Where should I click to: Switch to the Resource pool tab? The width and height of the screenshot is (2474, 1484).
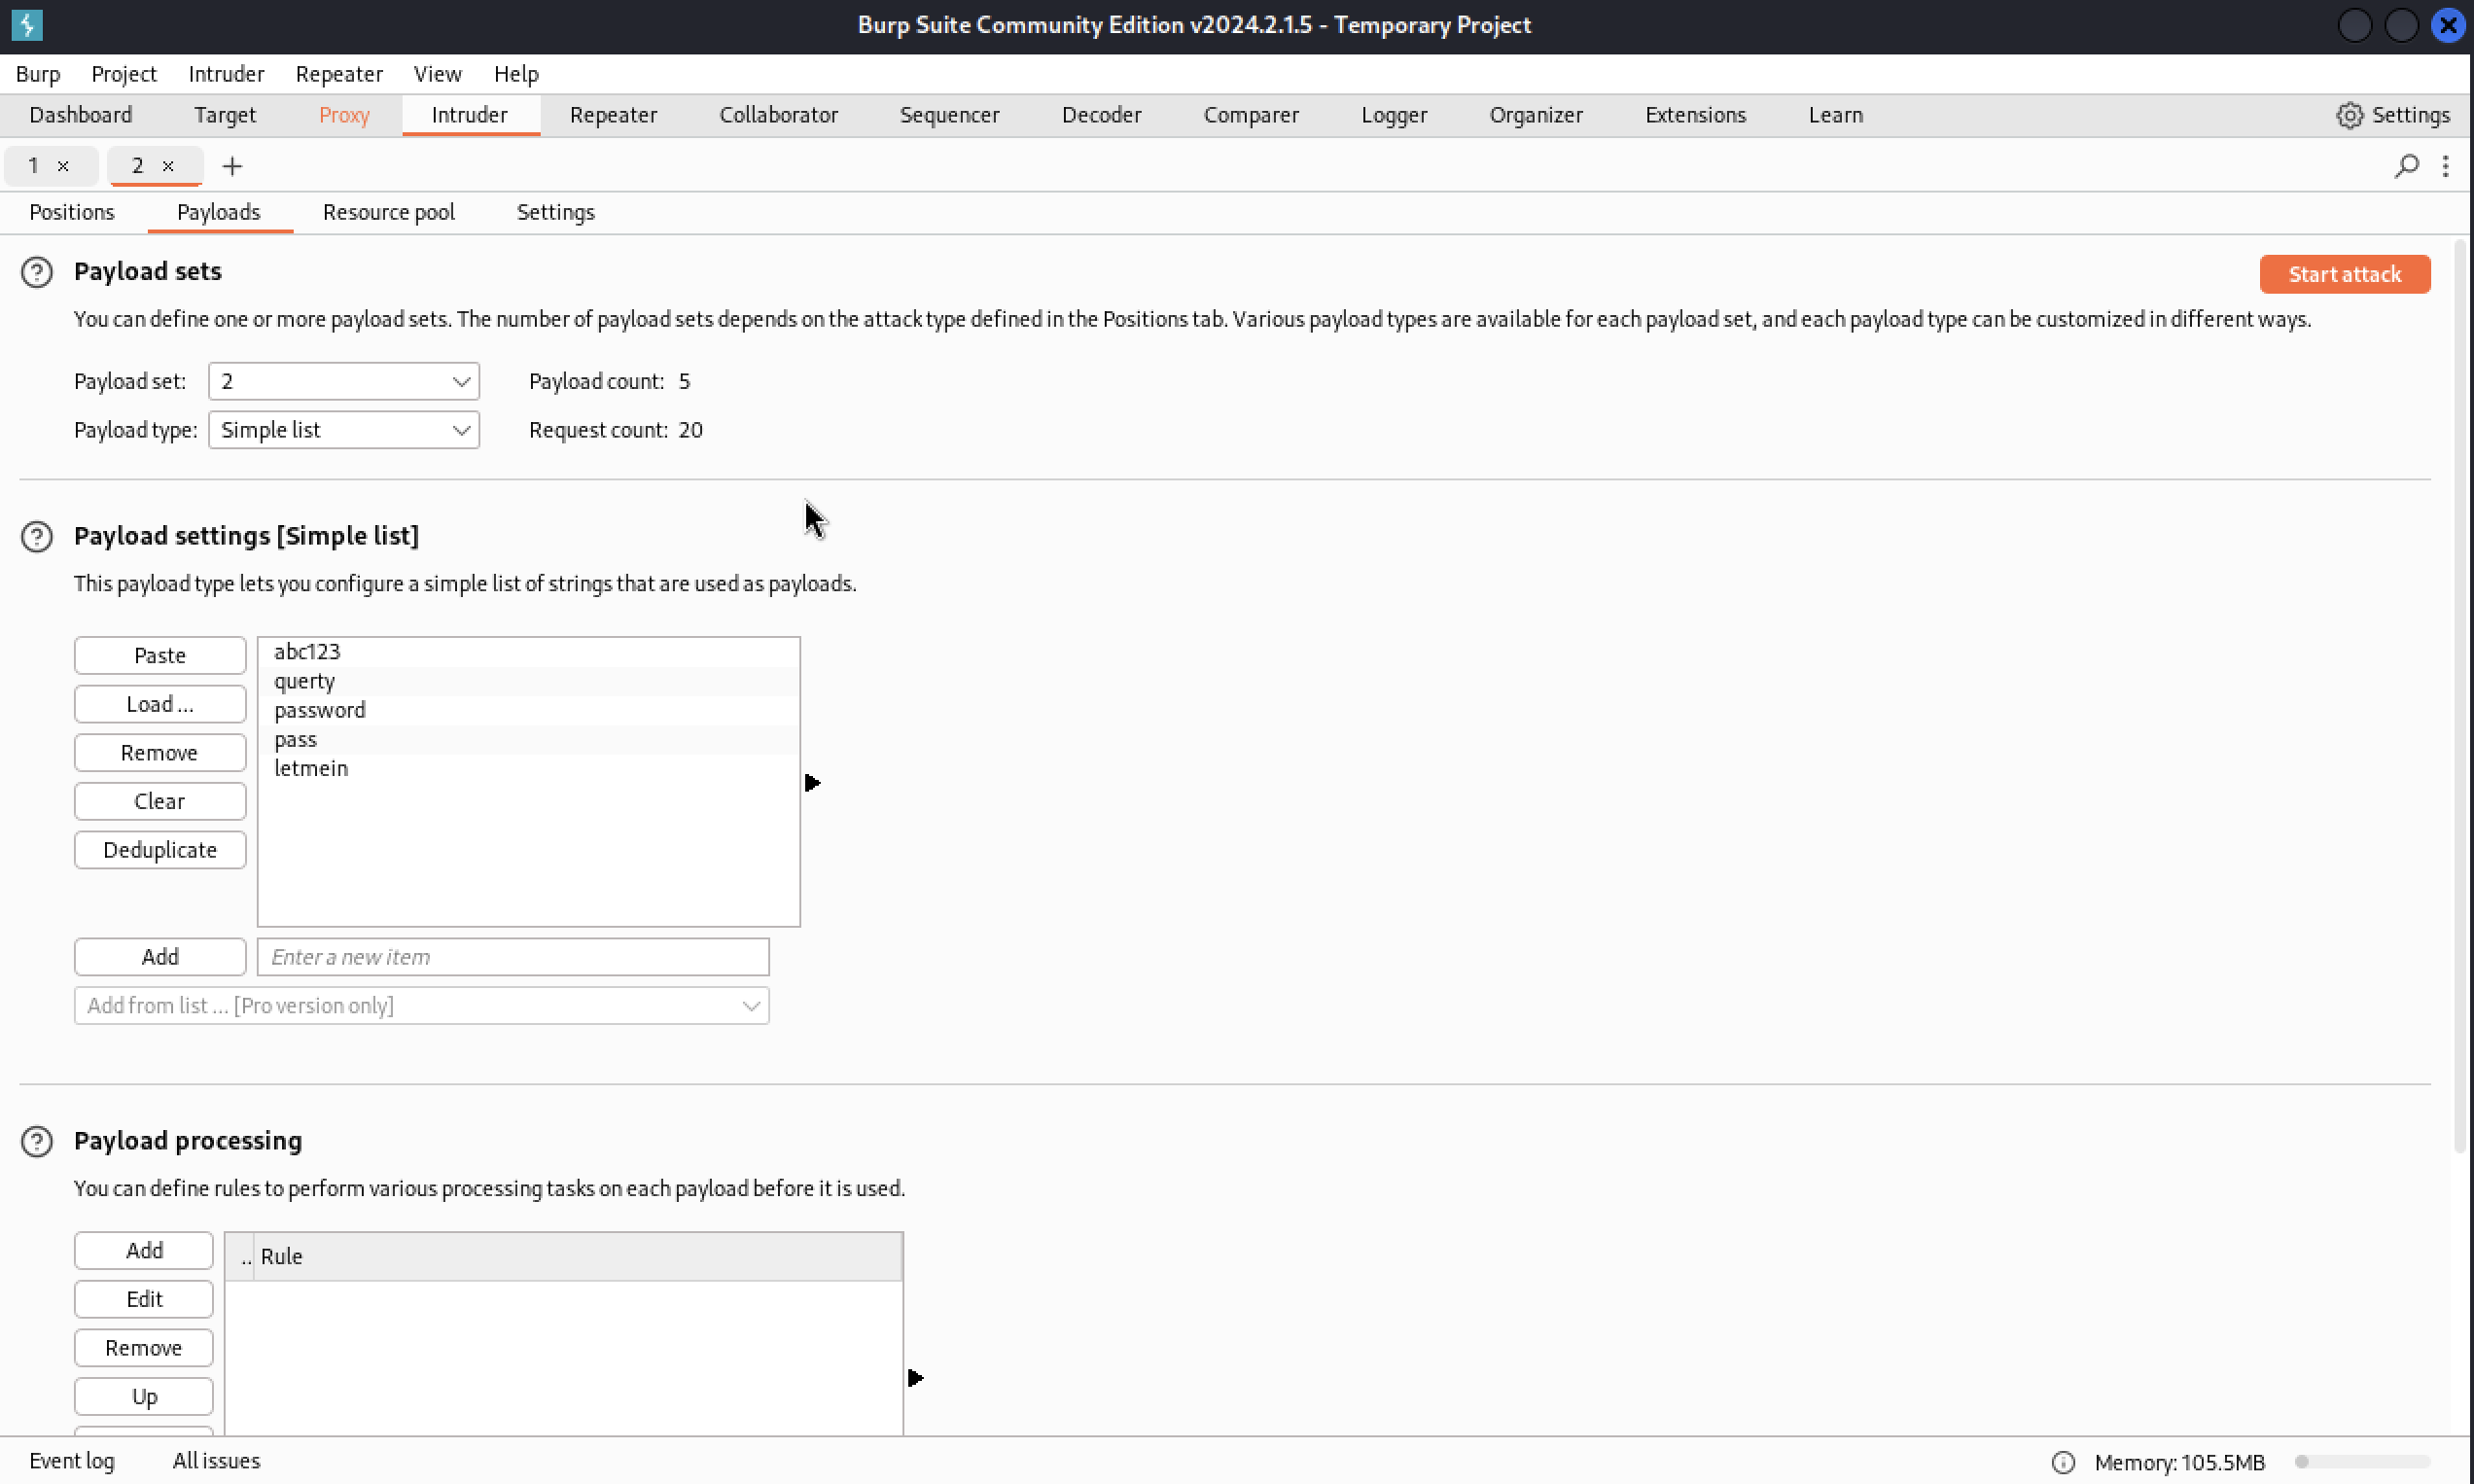click(388, 210)
